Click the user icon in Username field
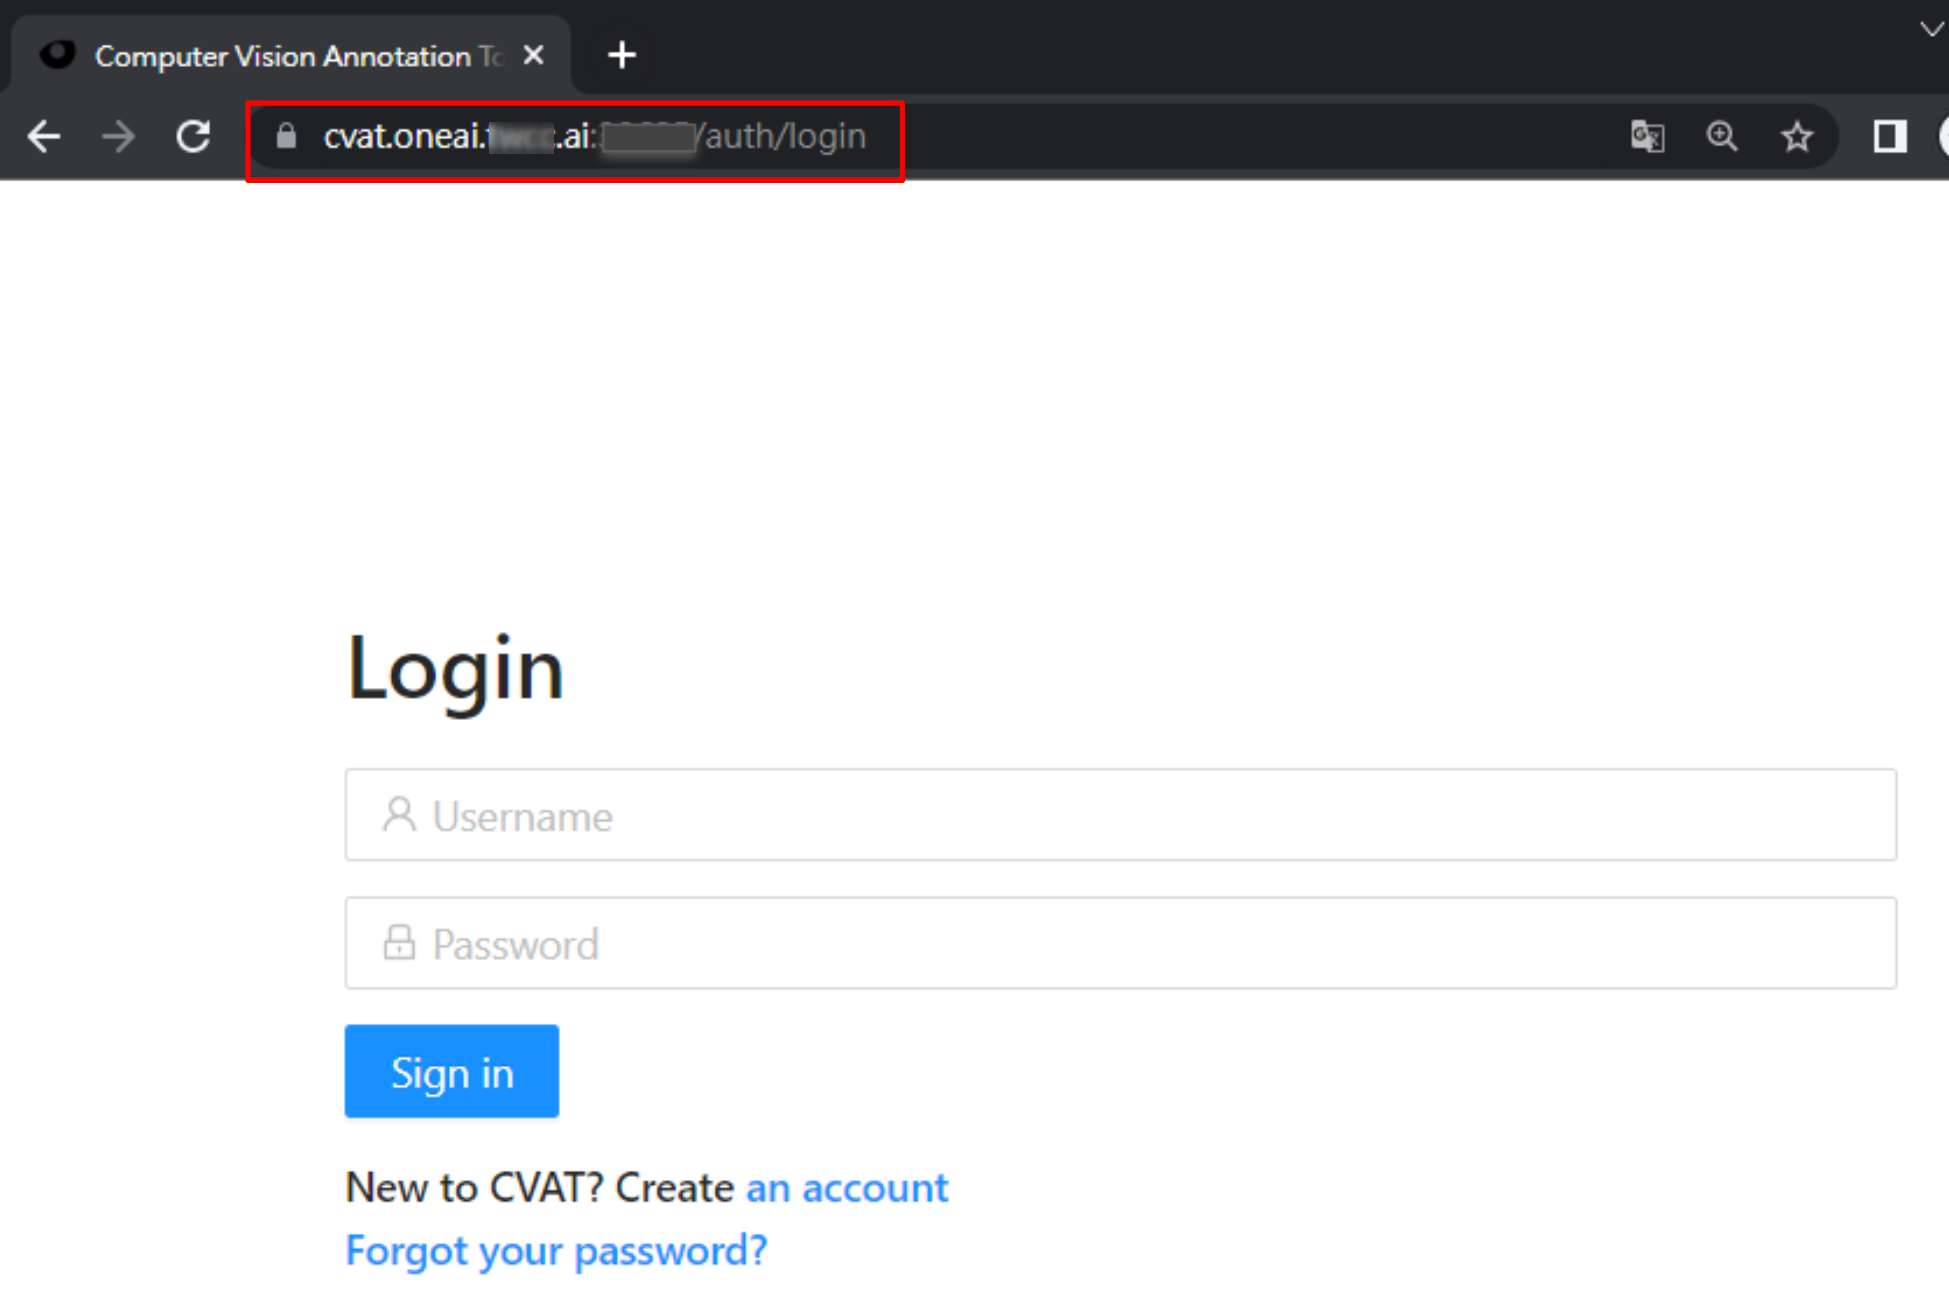Image resolution: width=1949 pixels, height=1300 pixels. pos(399,815)
